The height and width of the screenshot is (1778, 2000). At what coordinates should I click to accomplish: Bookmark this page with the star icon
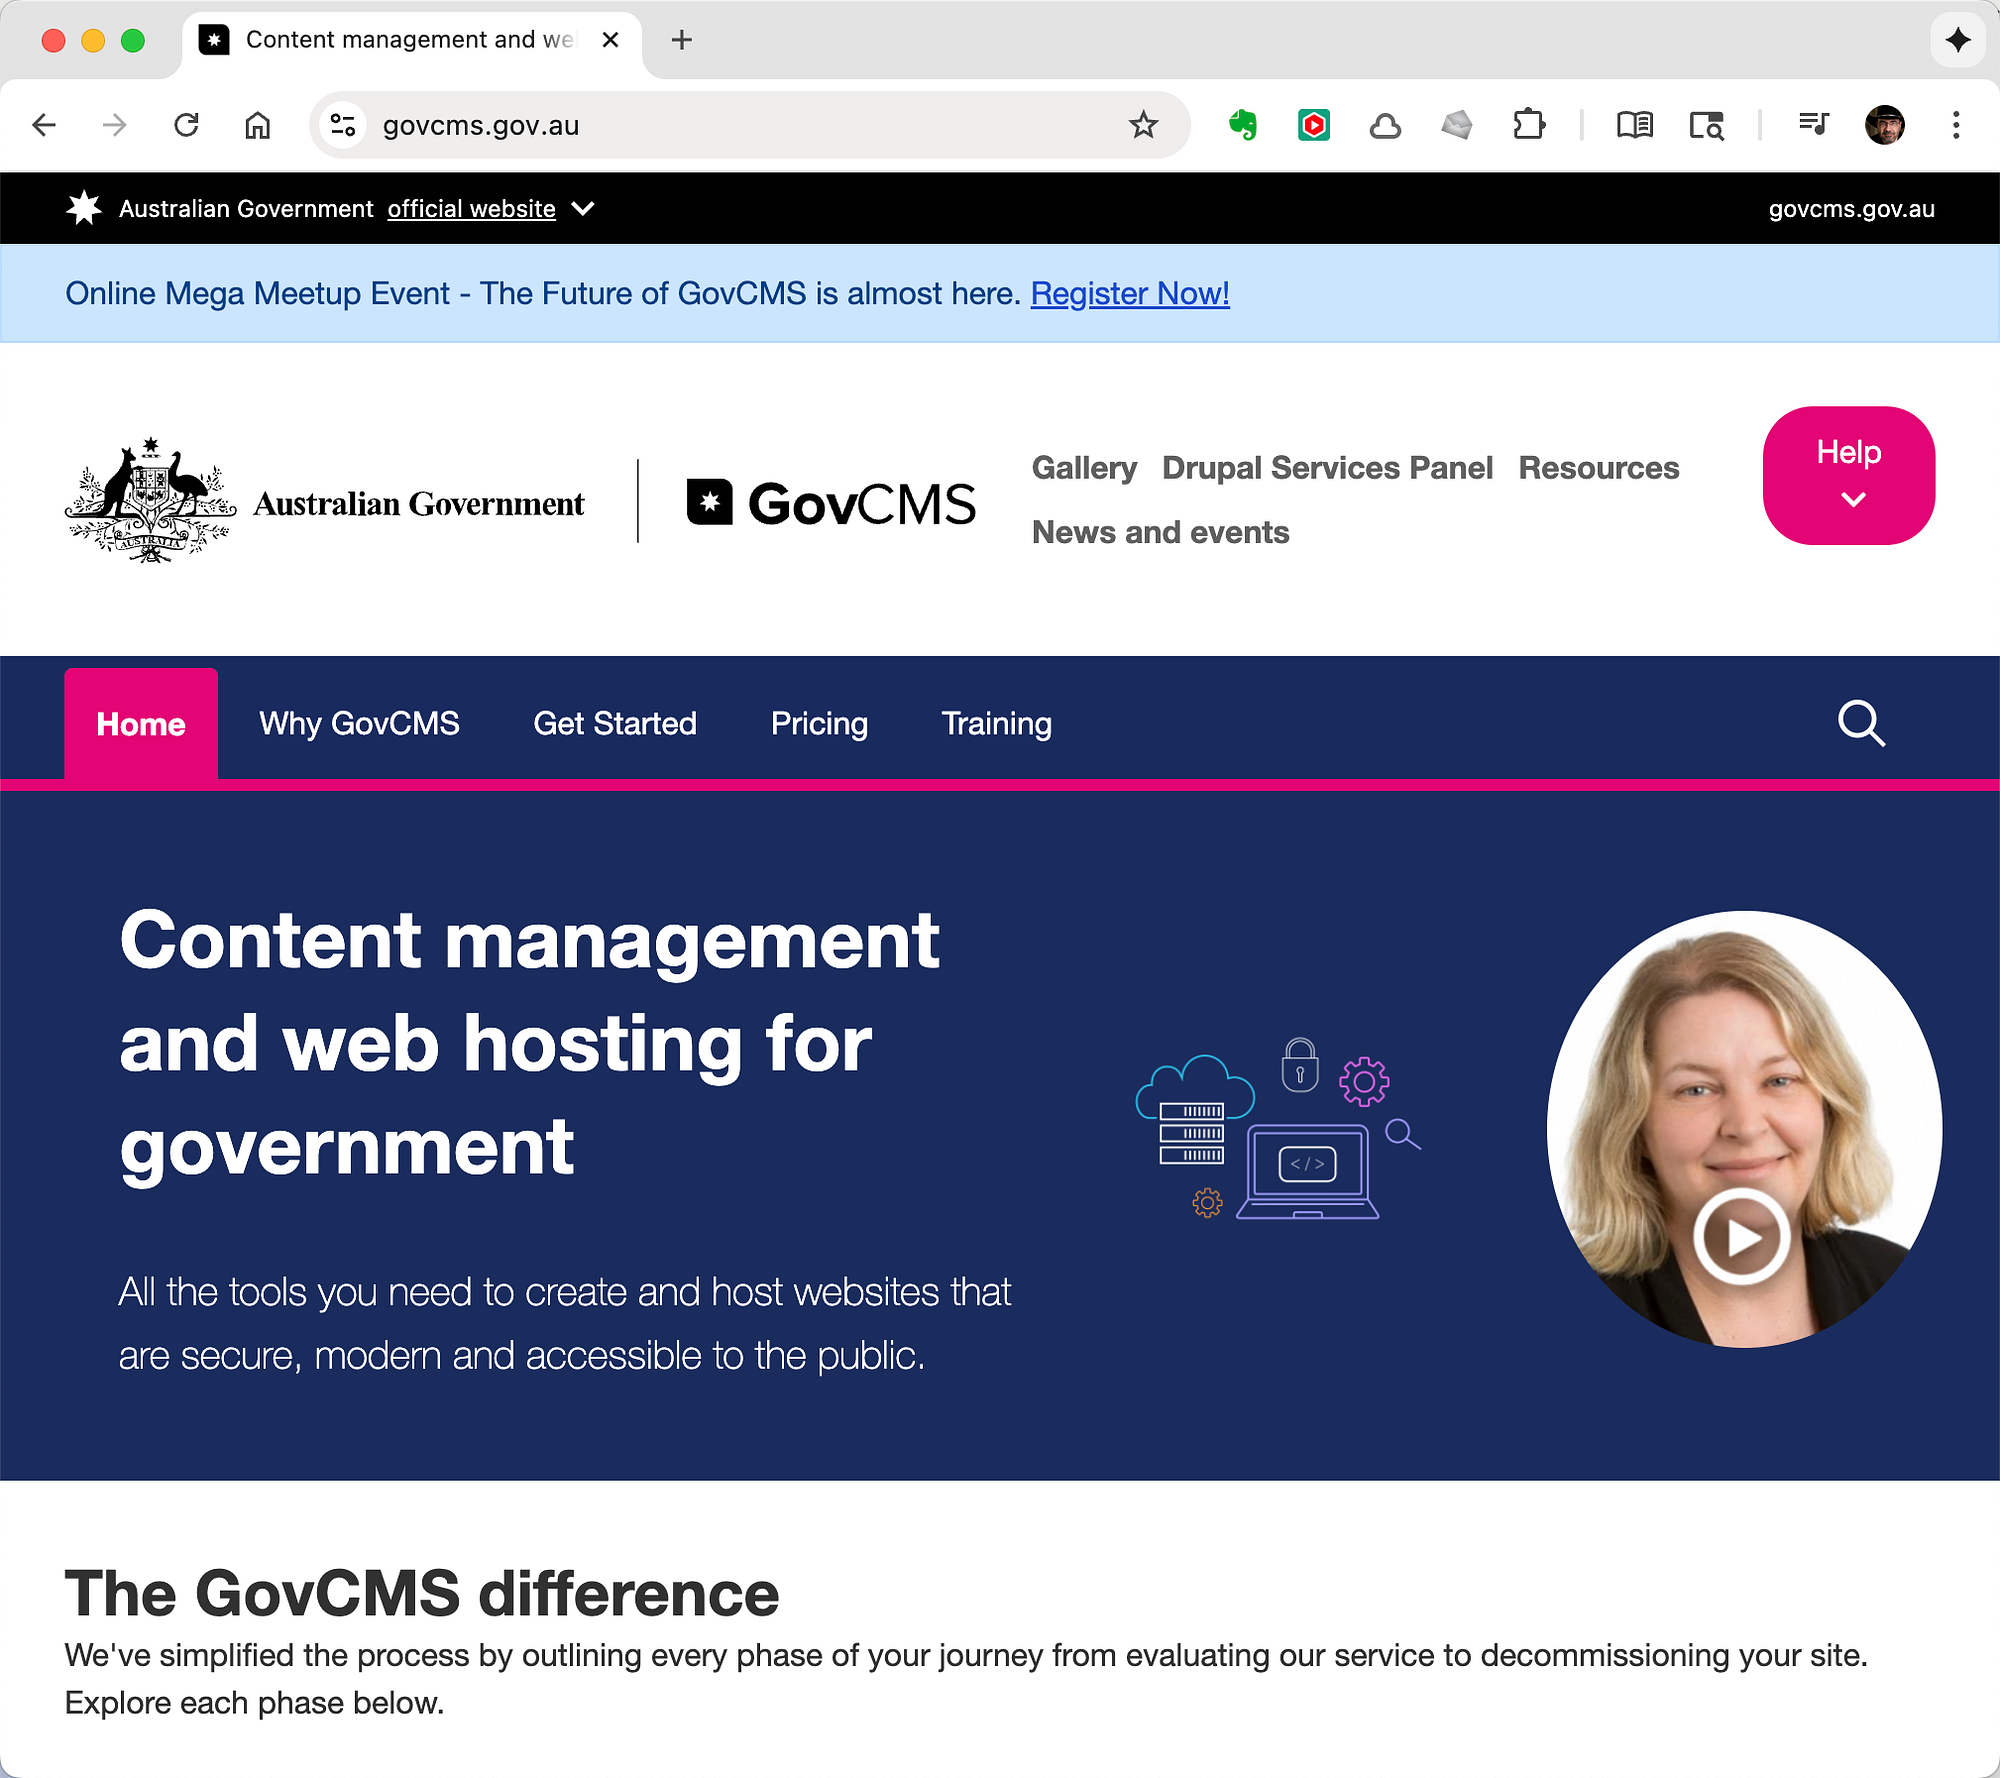(1143, 125)
